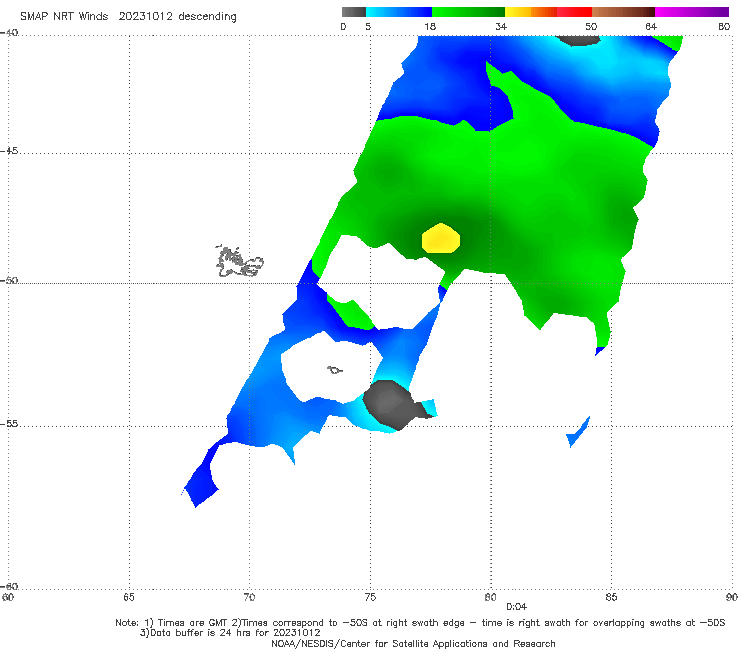Click the small island outline inside the white gap
Screen dimensions: 740x650
coord(335,370)
